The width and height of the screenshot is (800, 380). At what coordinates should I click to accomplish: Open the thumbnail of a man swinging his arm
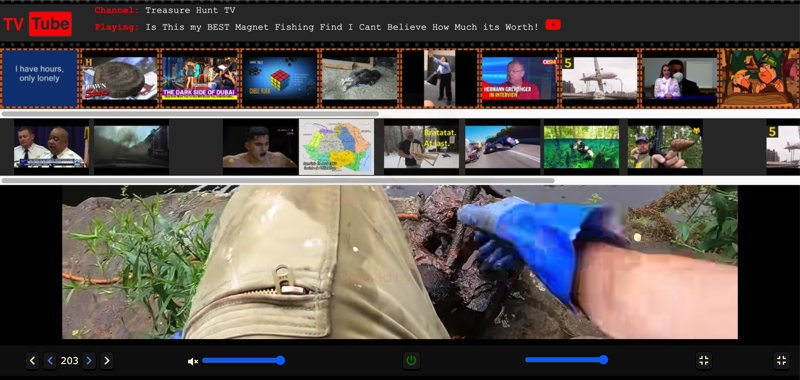coord(440,78)
